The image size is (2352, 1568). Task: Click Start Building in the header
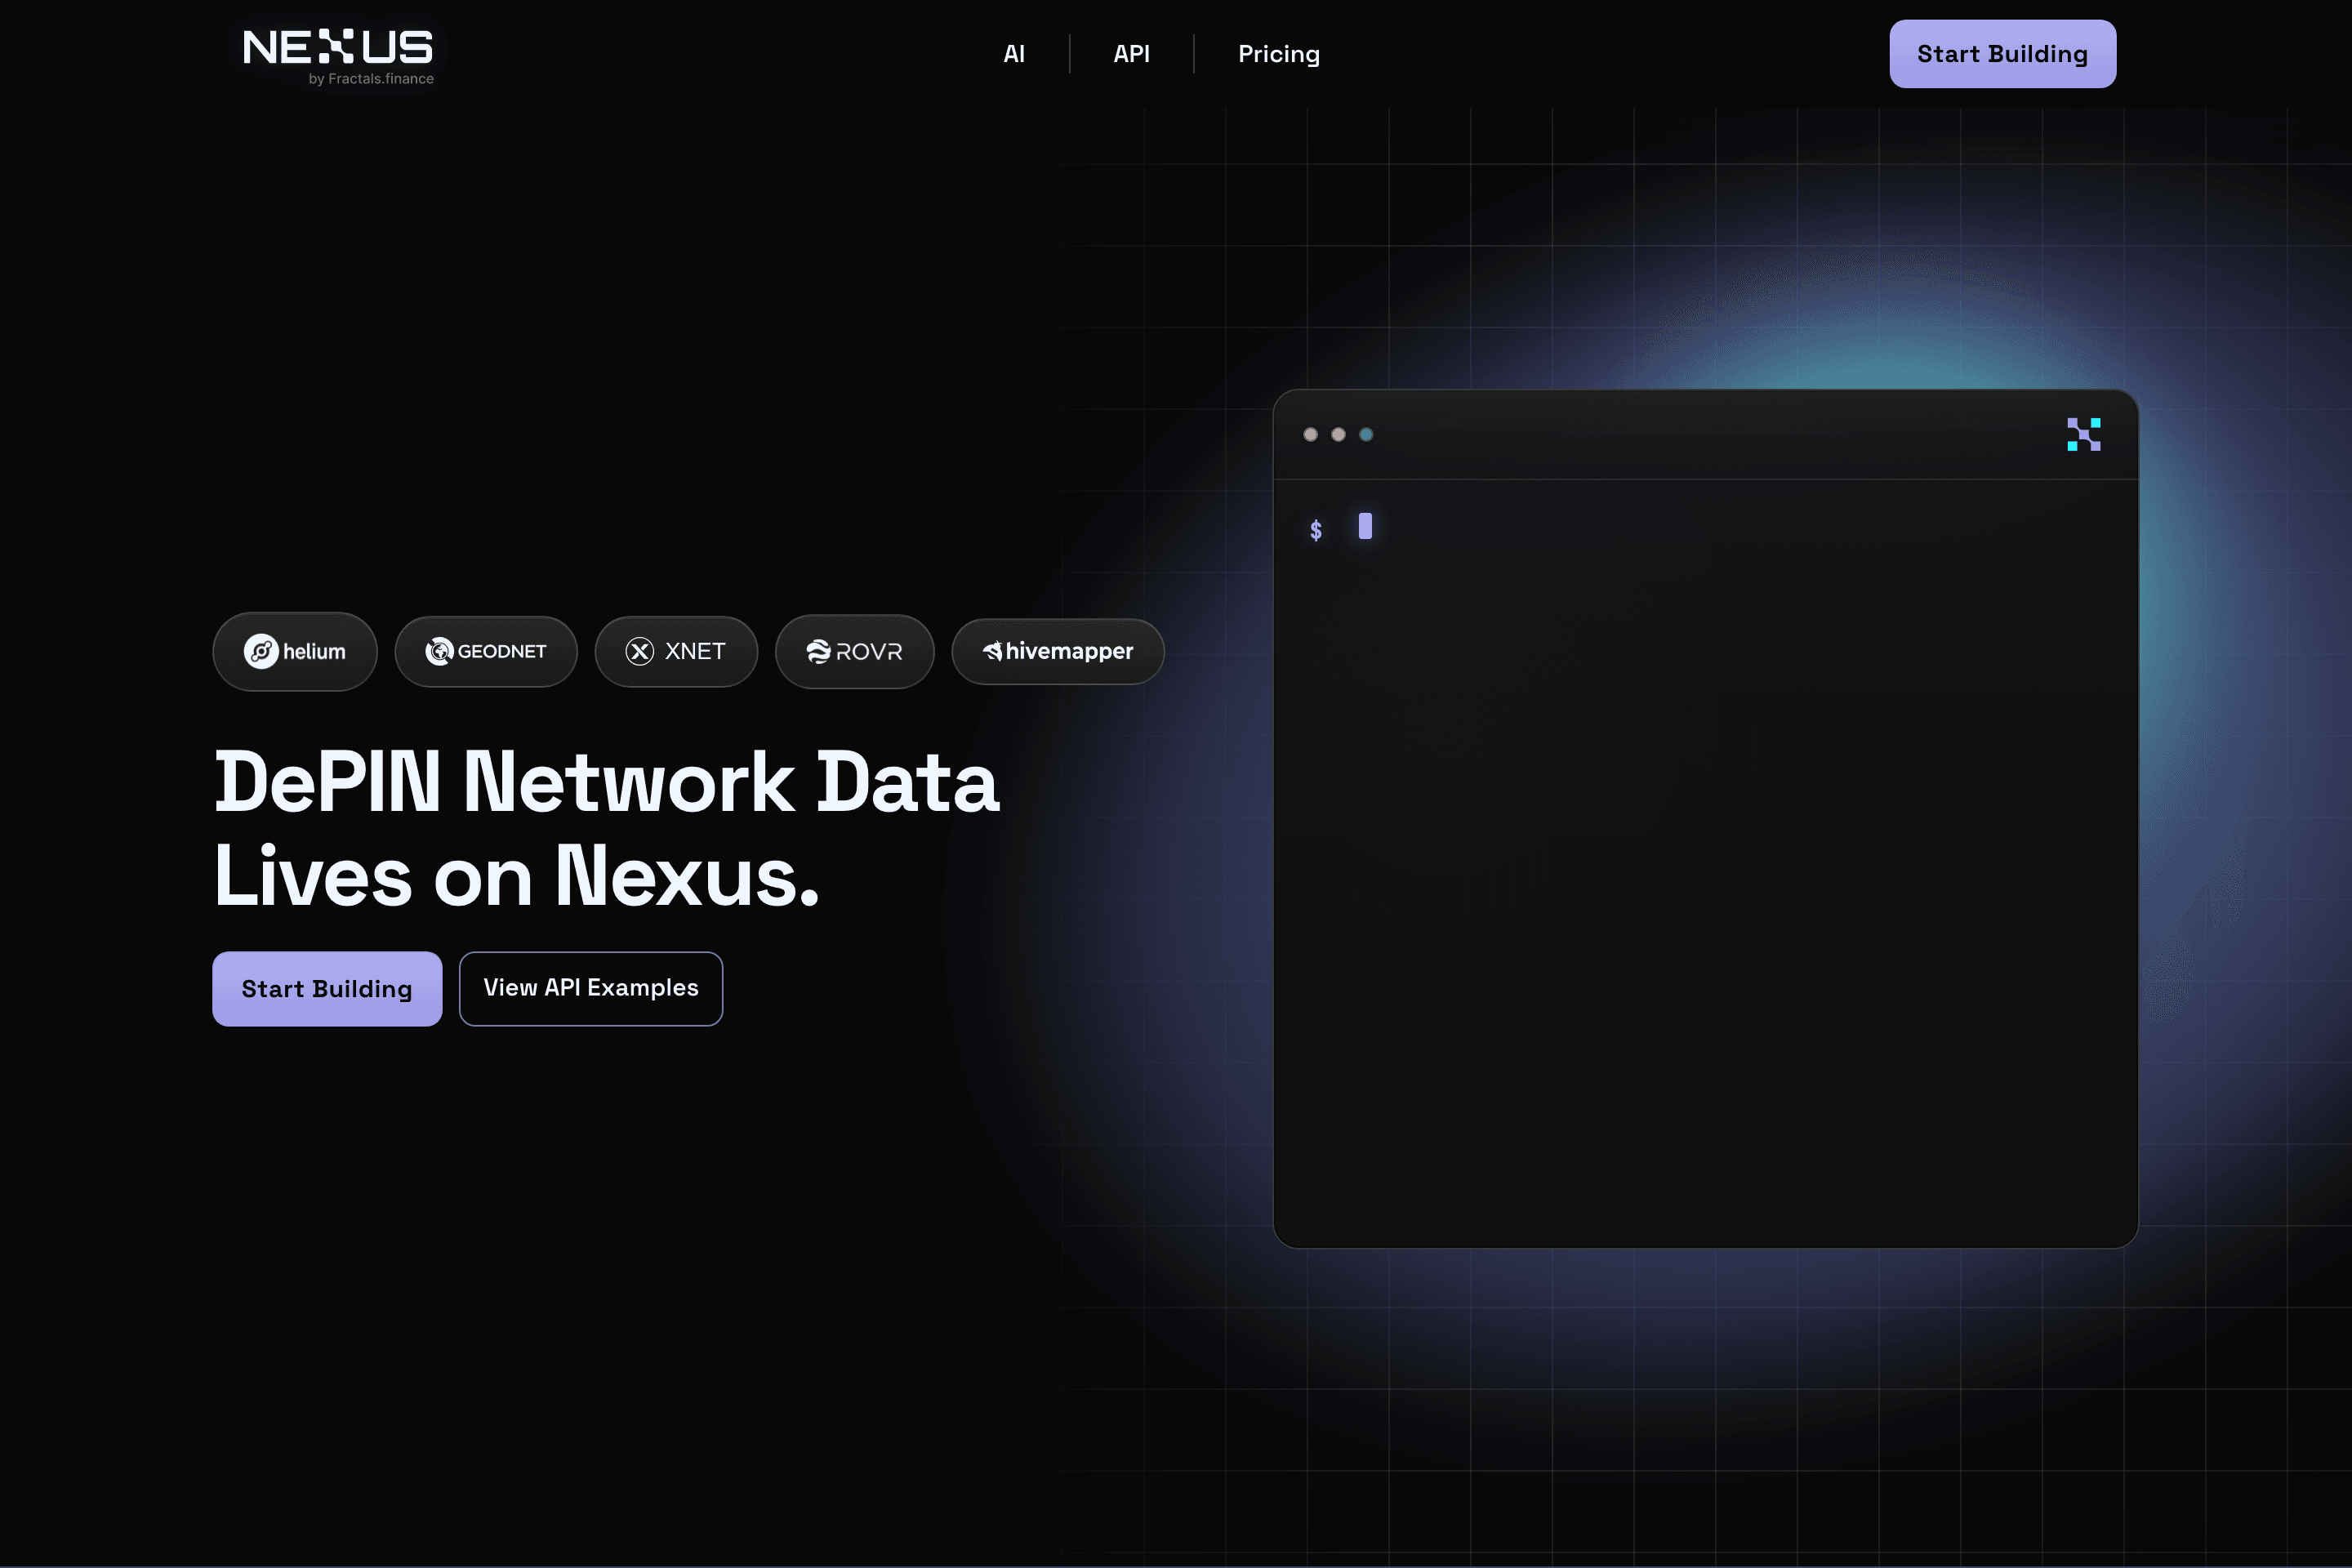(2002, 54)
